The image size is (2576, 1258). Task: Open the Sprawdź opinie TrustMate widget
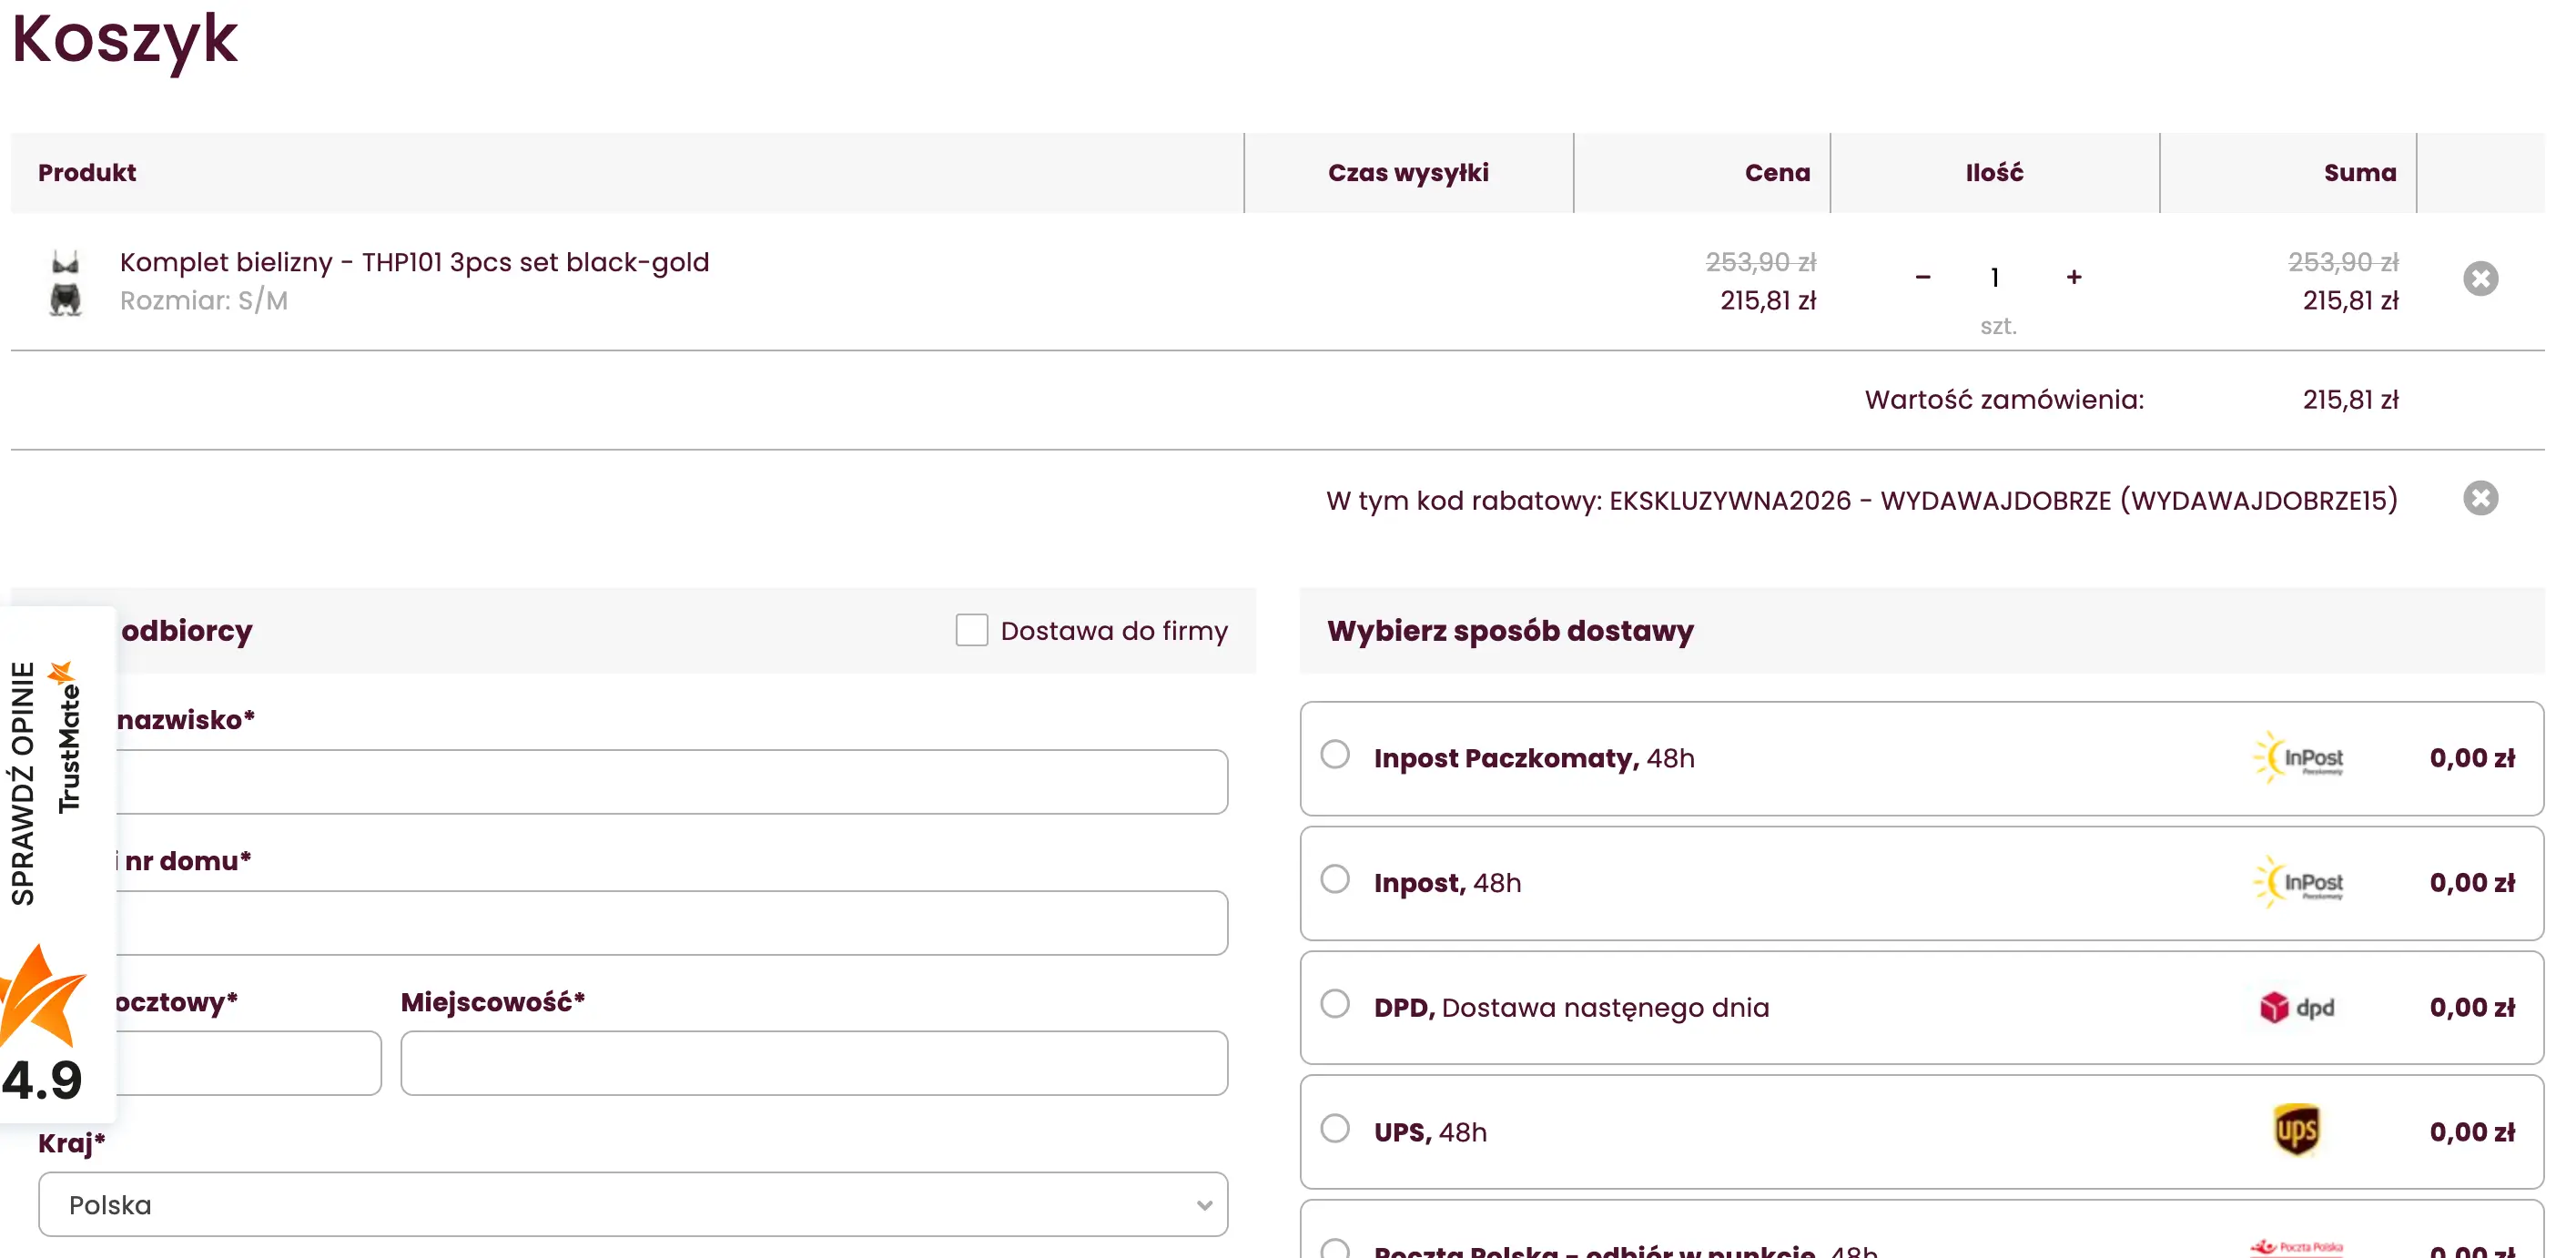(24, 782)
